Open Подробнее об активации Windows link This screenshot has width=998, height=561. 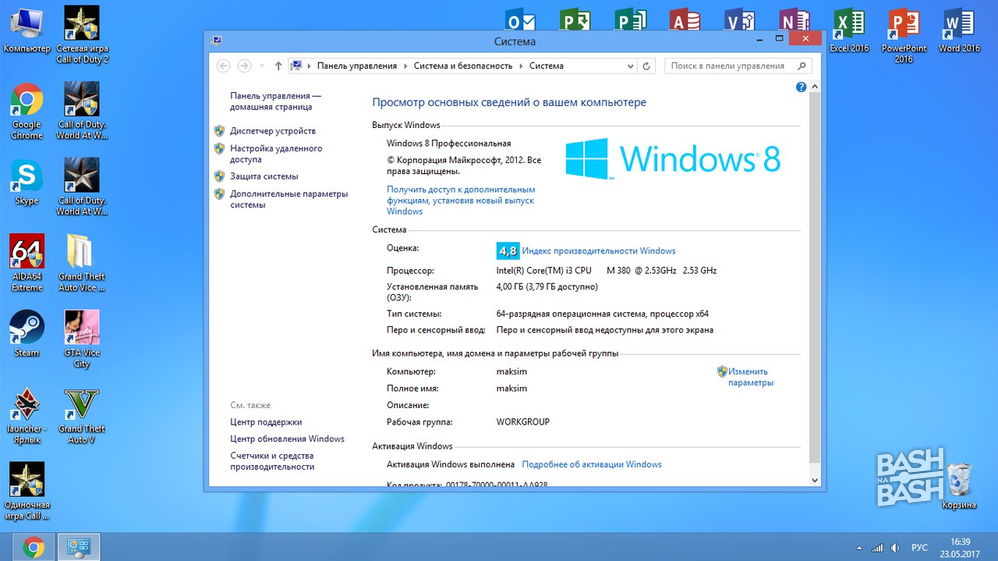coord(591,464)
